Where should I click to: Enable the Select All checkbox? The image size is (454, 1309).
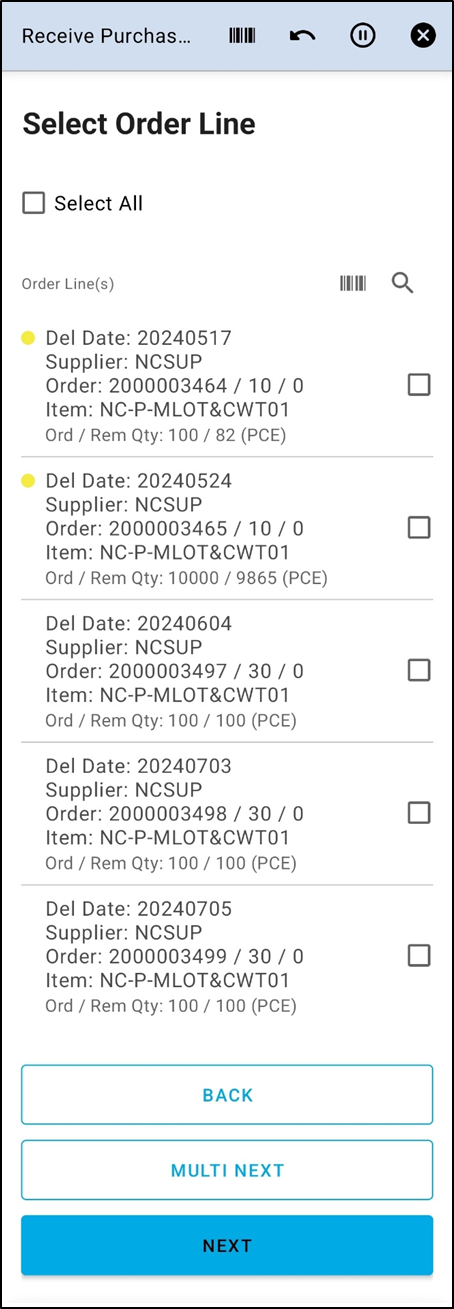[x=34, y=203]
